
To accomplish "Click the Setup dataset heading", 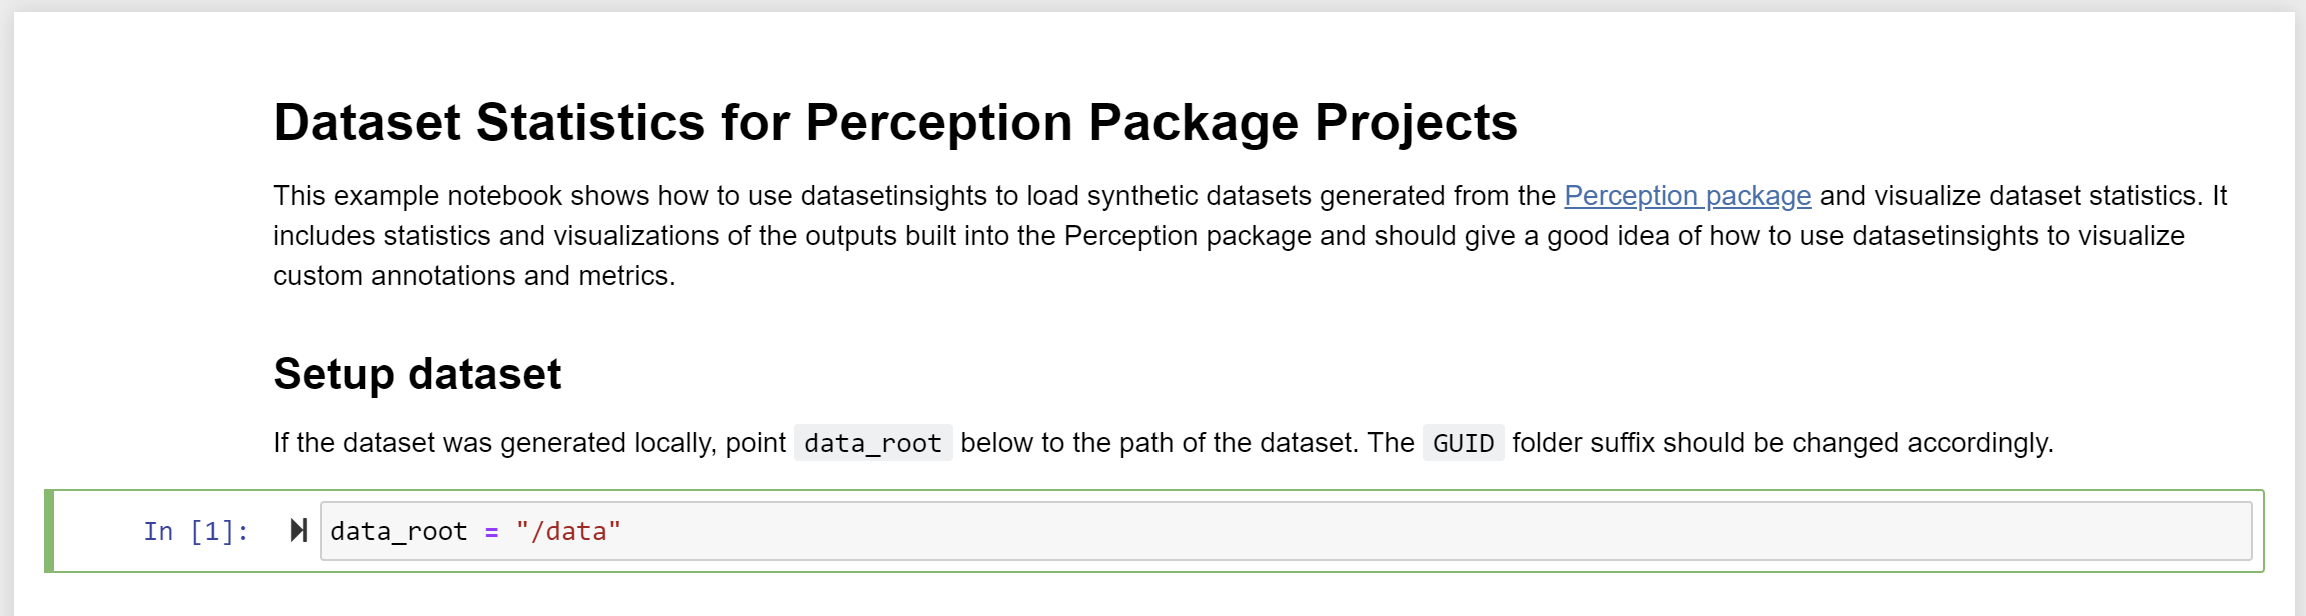I will [417, 374].
